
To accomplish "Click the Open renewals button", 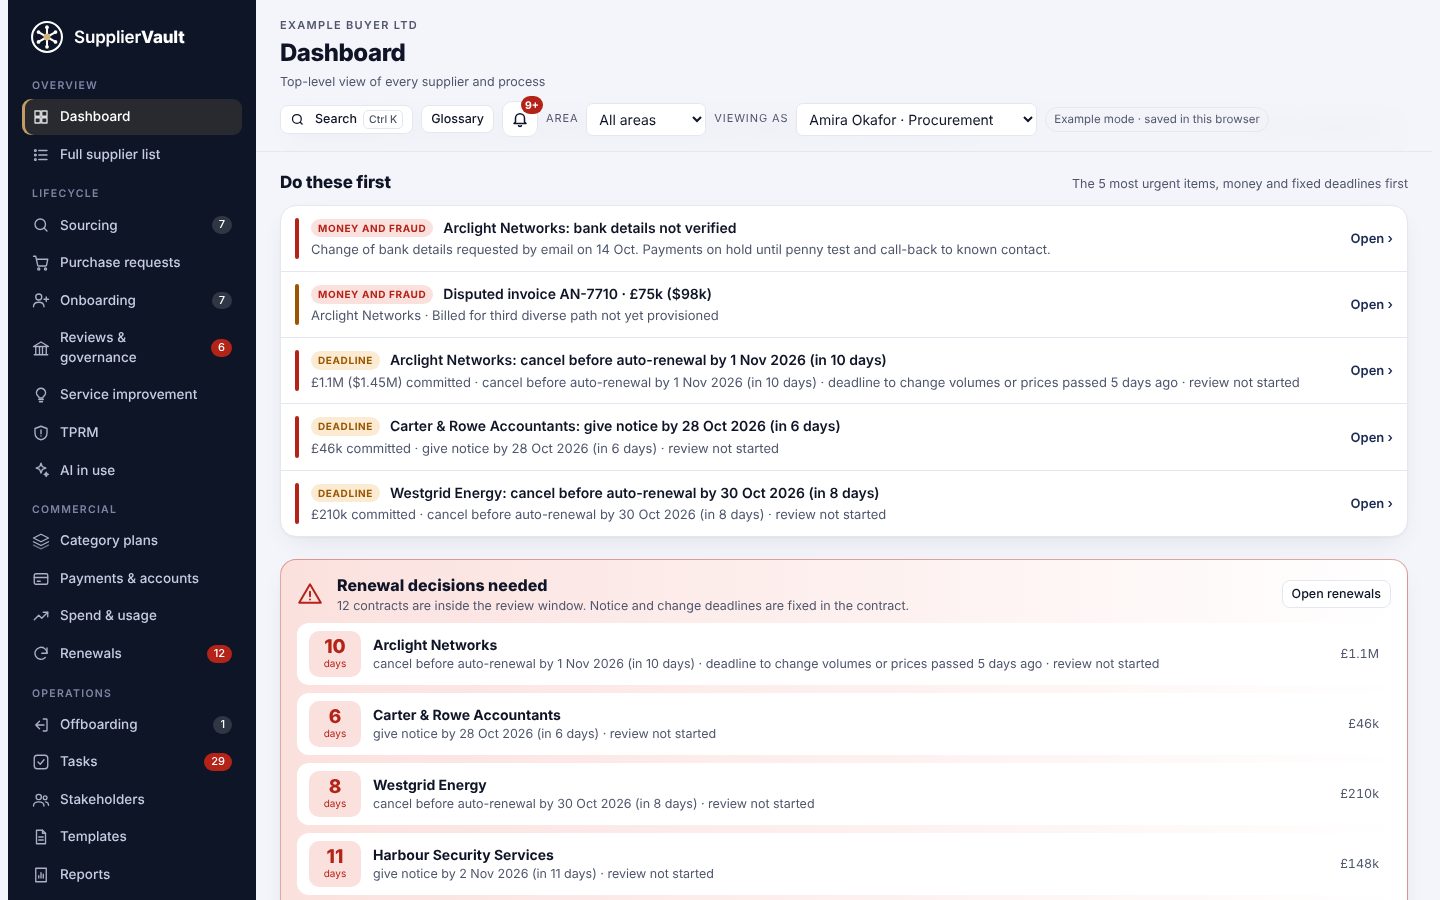I will click(x=1336, y=594).
